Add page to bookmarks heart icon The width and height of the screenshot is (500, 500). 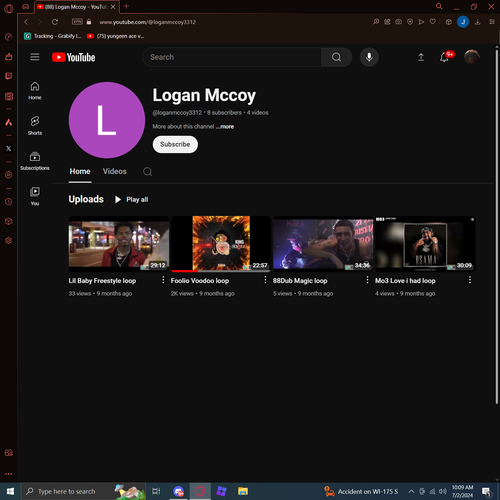click(432, 22)
